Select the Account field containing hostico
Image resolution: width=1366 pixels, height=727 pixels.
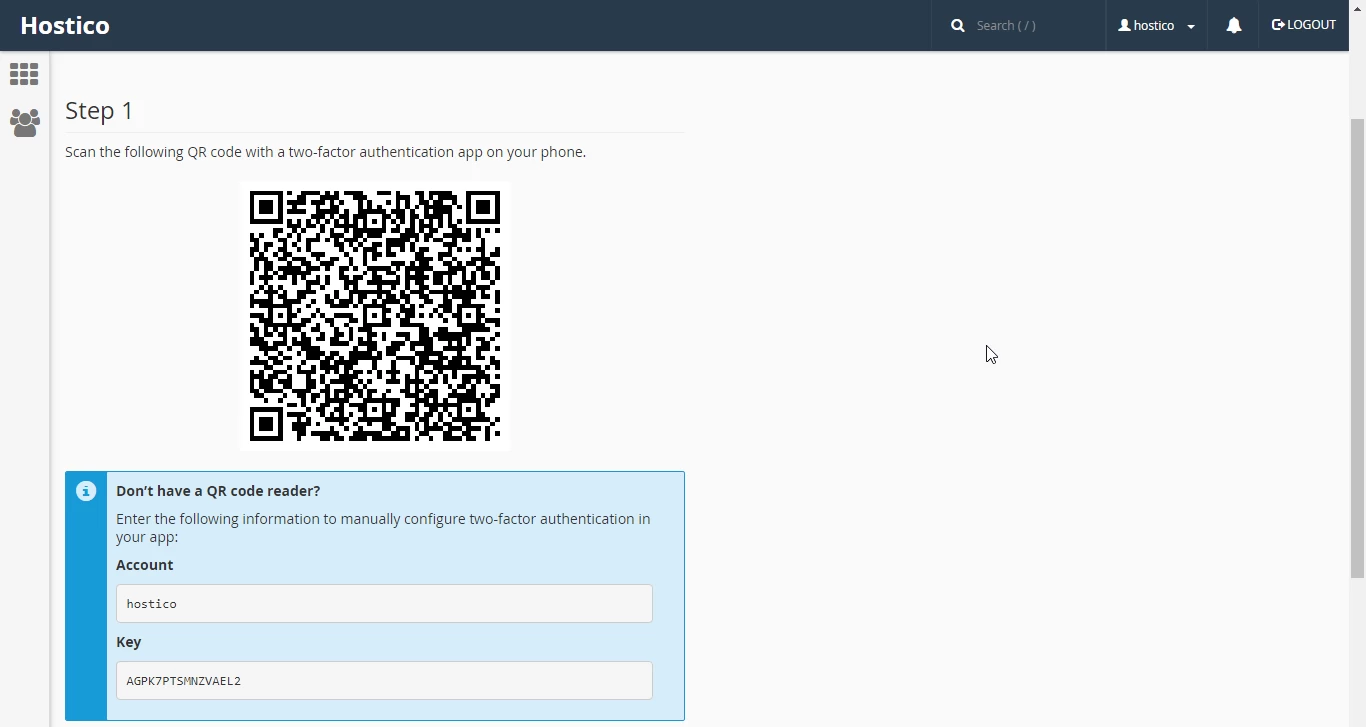(384, 603)
